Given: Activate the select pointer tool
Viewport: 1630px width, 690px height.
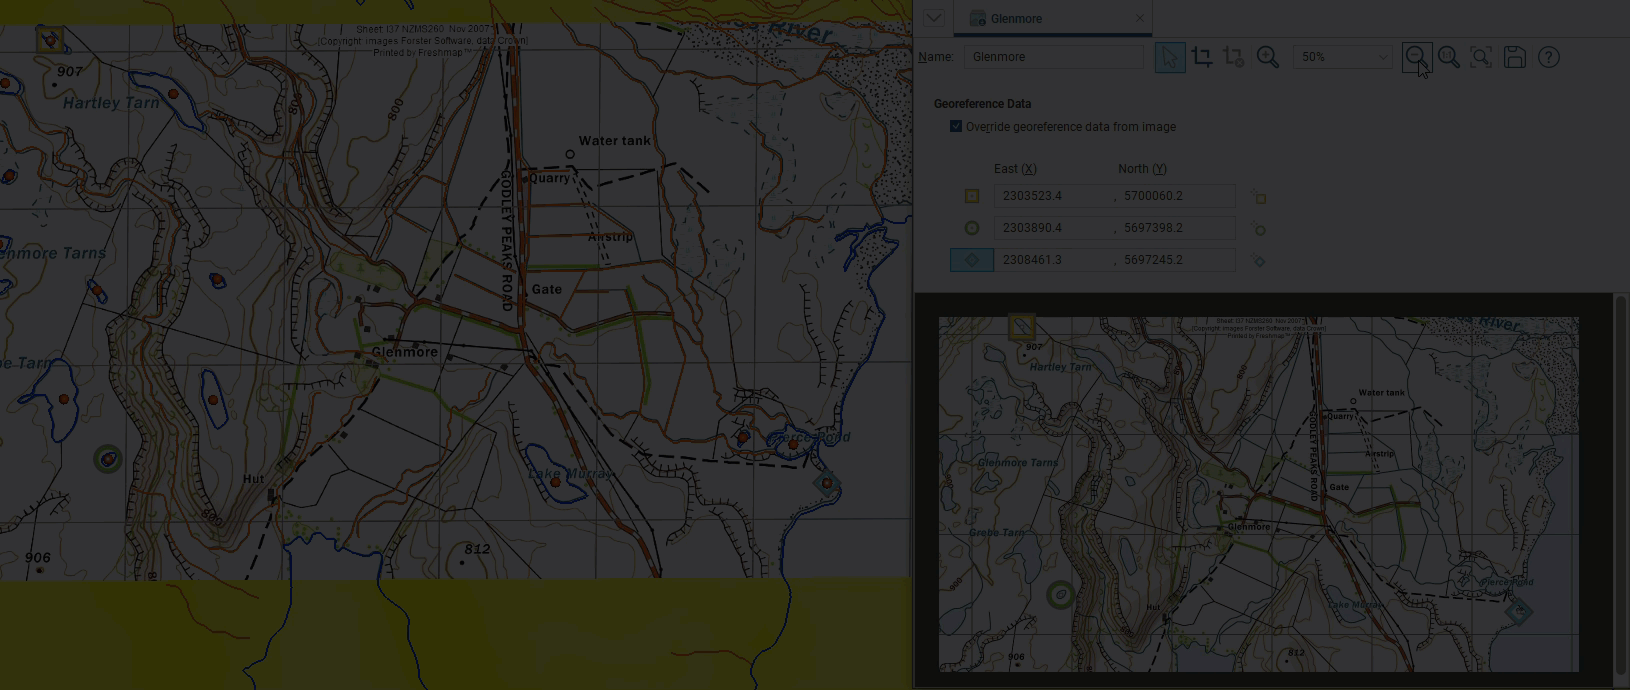Looking at the screenshot, I should 1169,57.
